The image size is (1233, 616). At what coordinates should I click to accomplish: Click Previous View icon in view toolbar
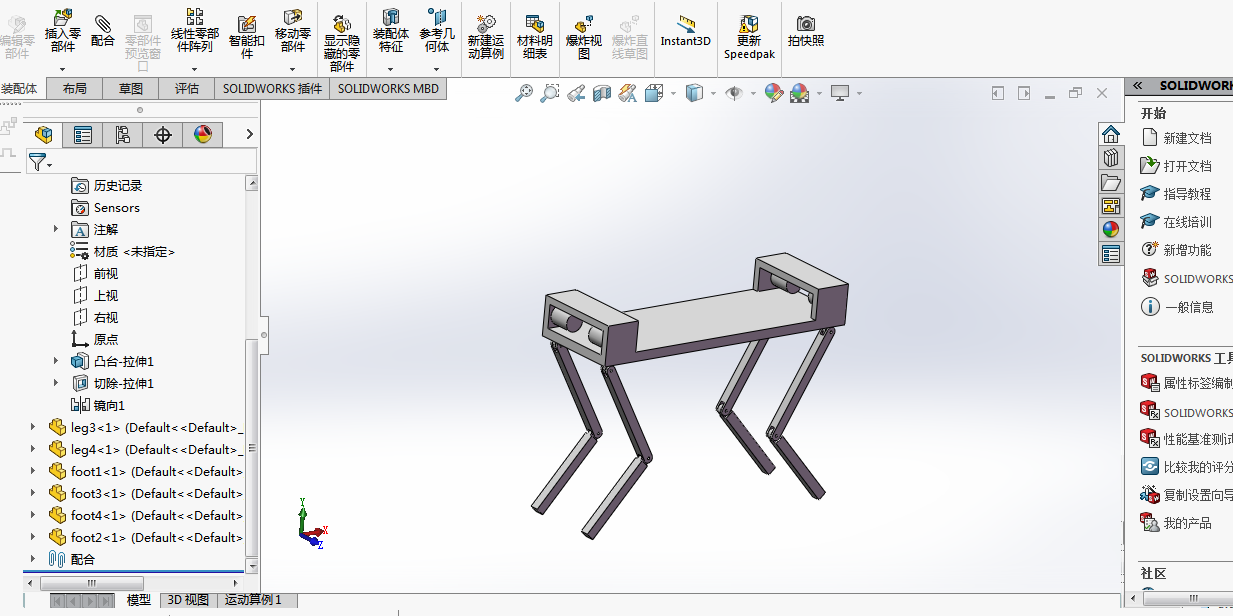pyautogui.click(x=576, y=93)
